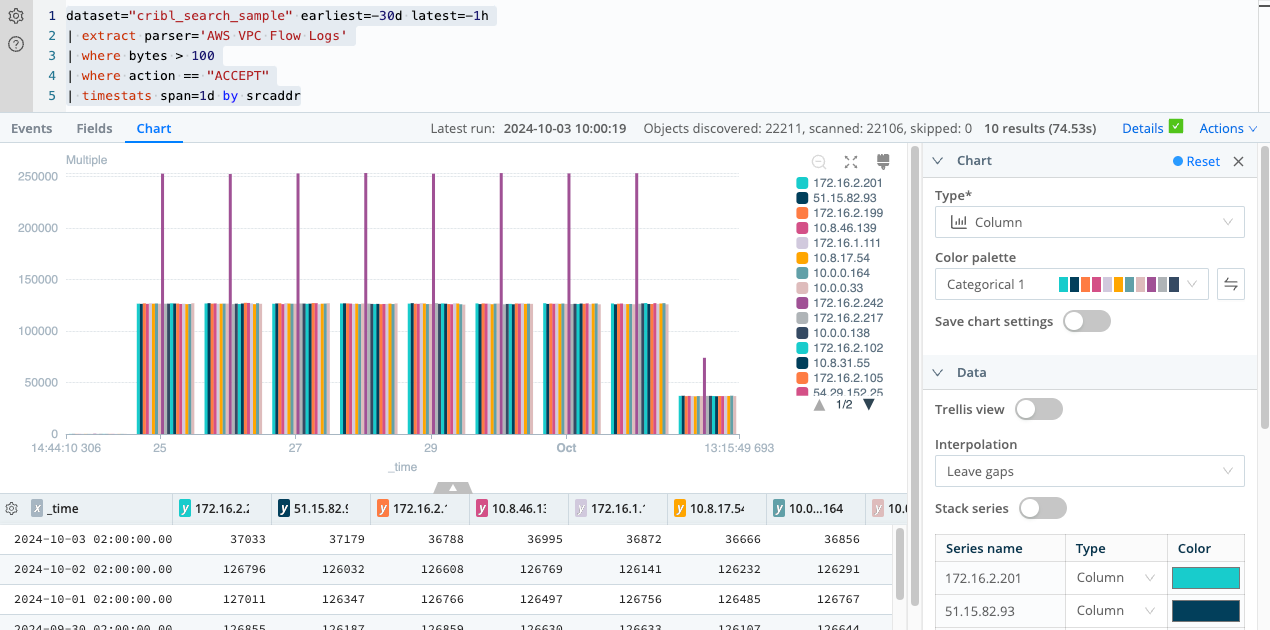This screenshot has height=630, width=1270.
Task: Open the Actions menu
Action: 1221,128
